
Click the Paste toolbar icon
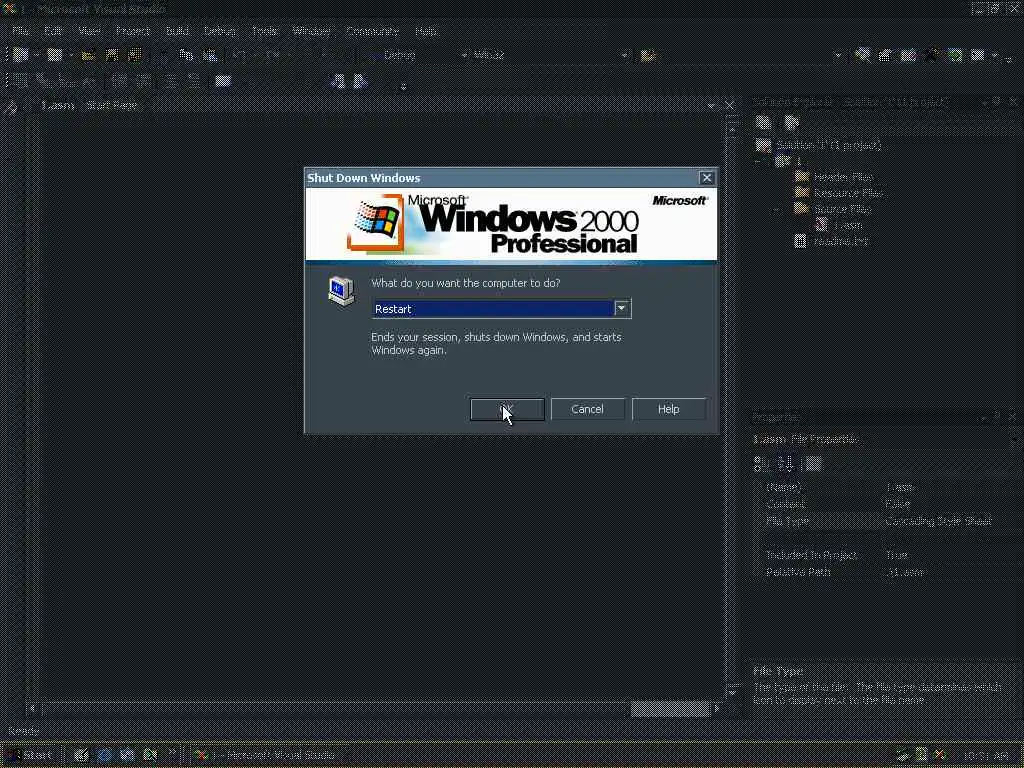[x=210, y=56]
